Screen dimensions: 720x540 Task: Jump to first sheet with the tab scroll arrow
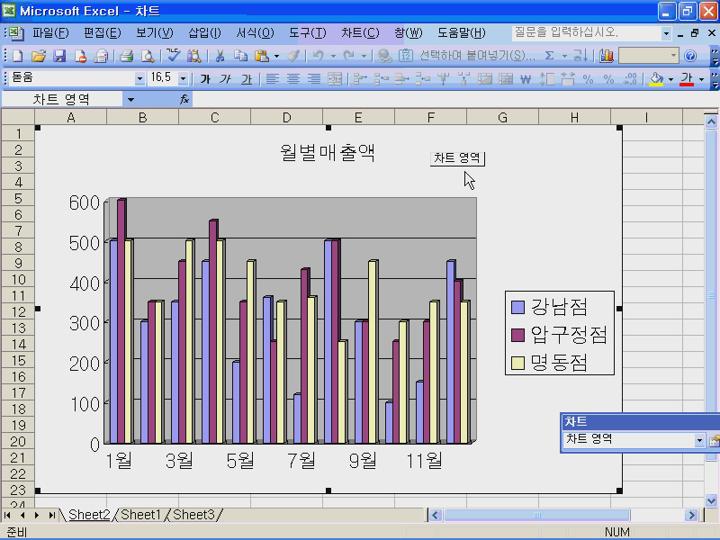[x=8, y=515]
